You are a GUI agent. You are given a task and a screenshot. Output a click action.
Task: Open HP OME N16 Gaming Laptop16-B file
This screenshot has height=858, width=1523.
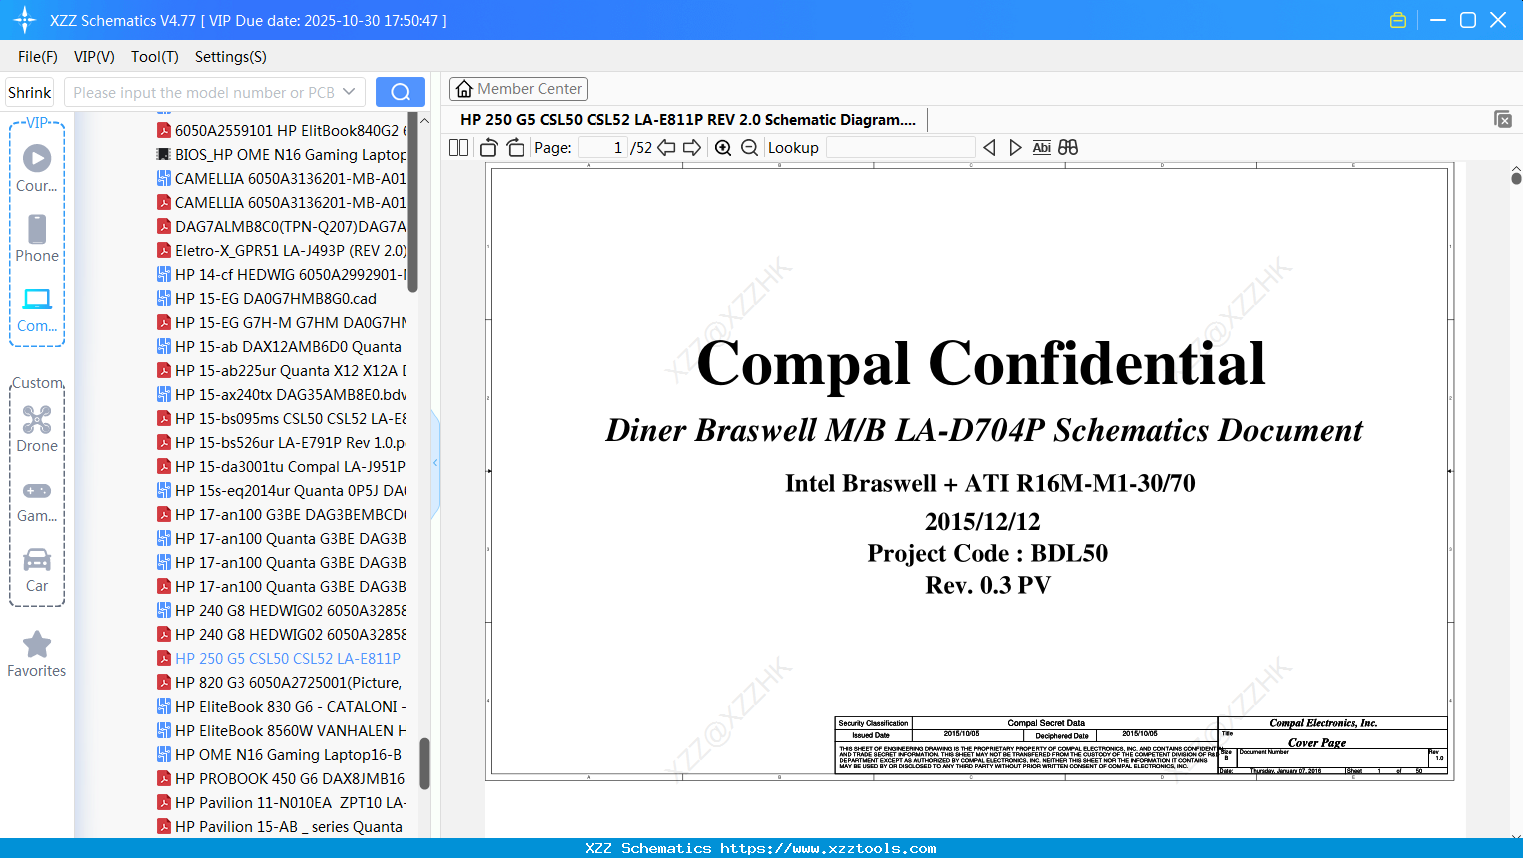pos(280,754)
